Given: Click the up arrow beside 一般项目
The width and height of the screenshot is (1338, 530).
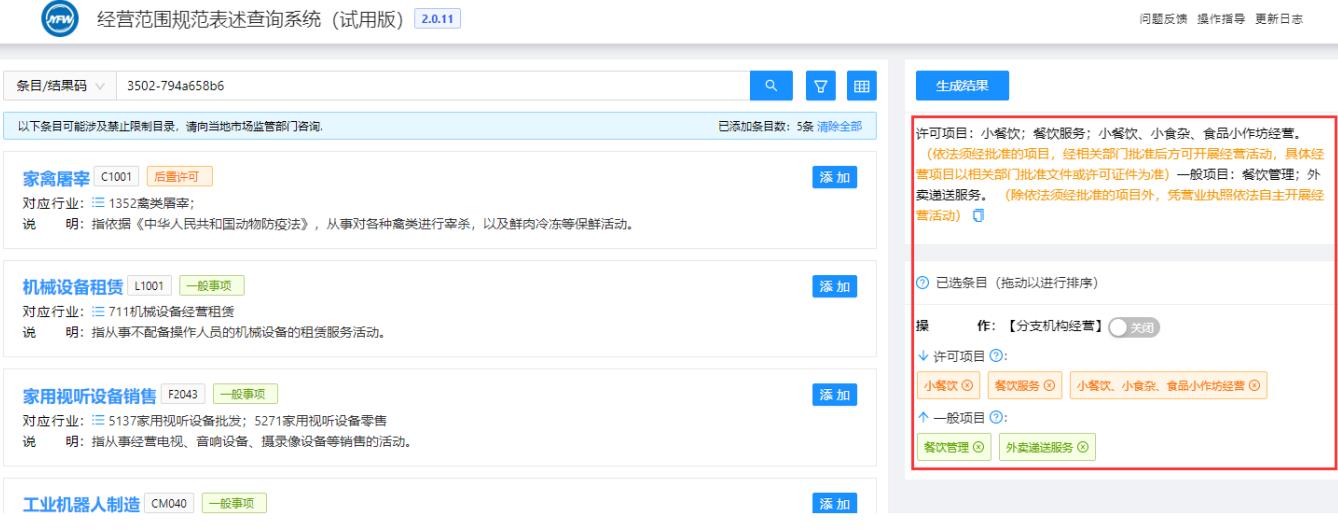Looking at the screenshot, I should tap(921, 417).
